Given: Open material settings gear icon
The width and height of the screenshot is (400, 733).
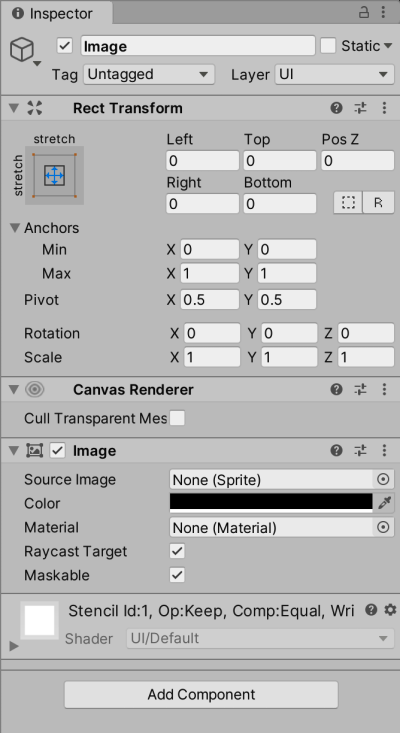Looking at the screenshot, I should tap(390, 610).
